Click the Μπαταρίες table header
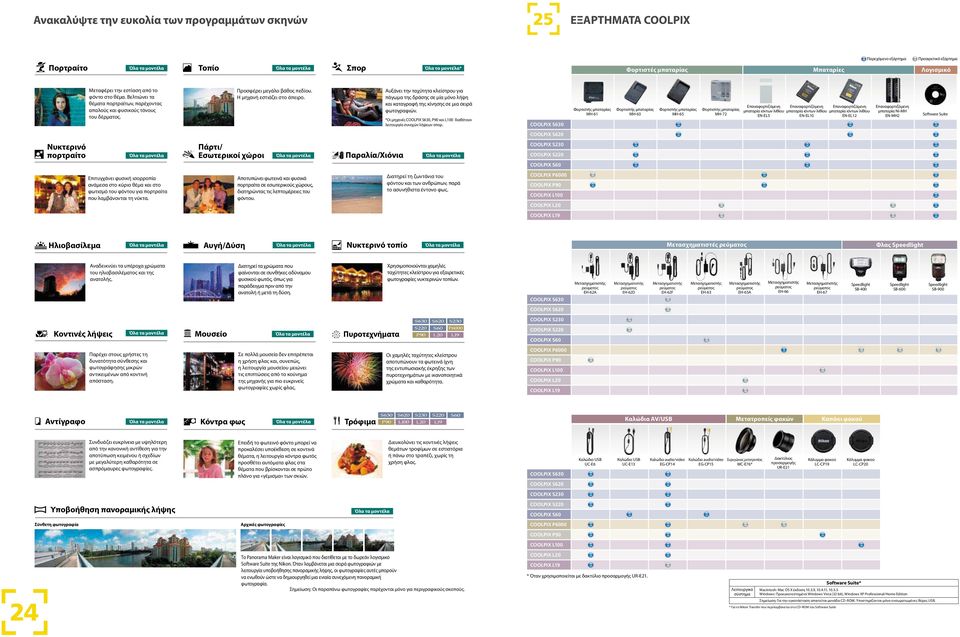Screen dimensions: 960x637 pyautogui.click(x=828, y=70)
